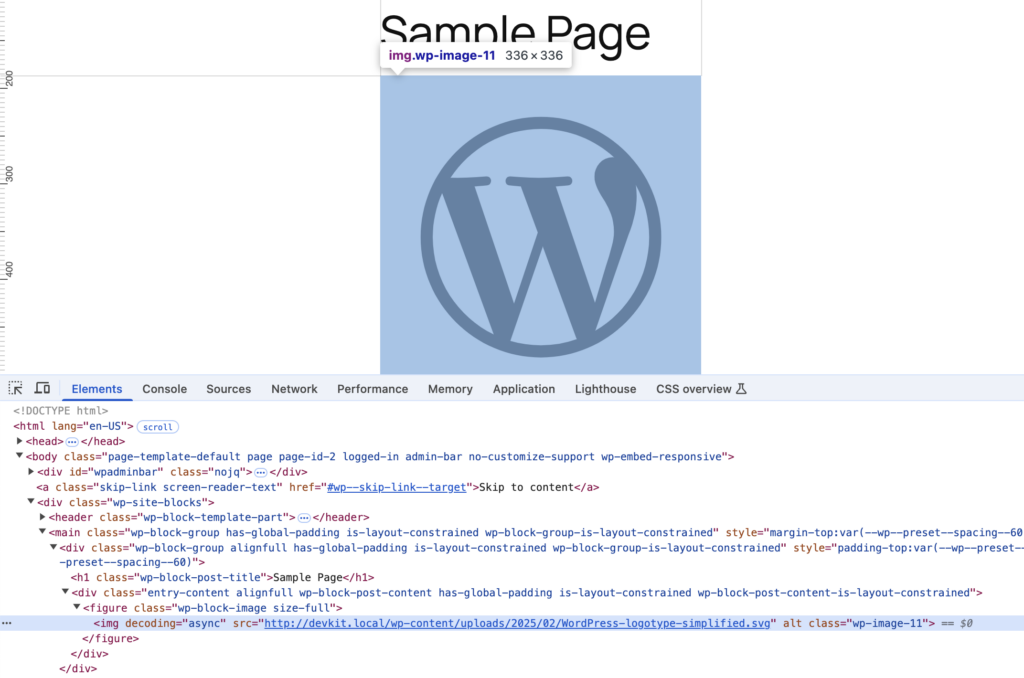Open the Application tab

(524, 389)
